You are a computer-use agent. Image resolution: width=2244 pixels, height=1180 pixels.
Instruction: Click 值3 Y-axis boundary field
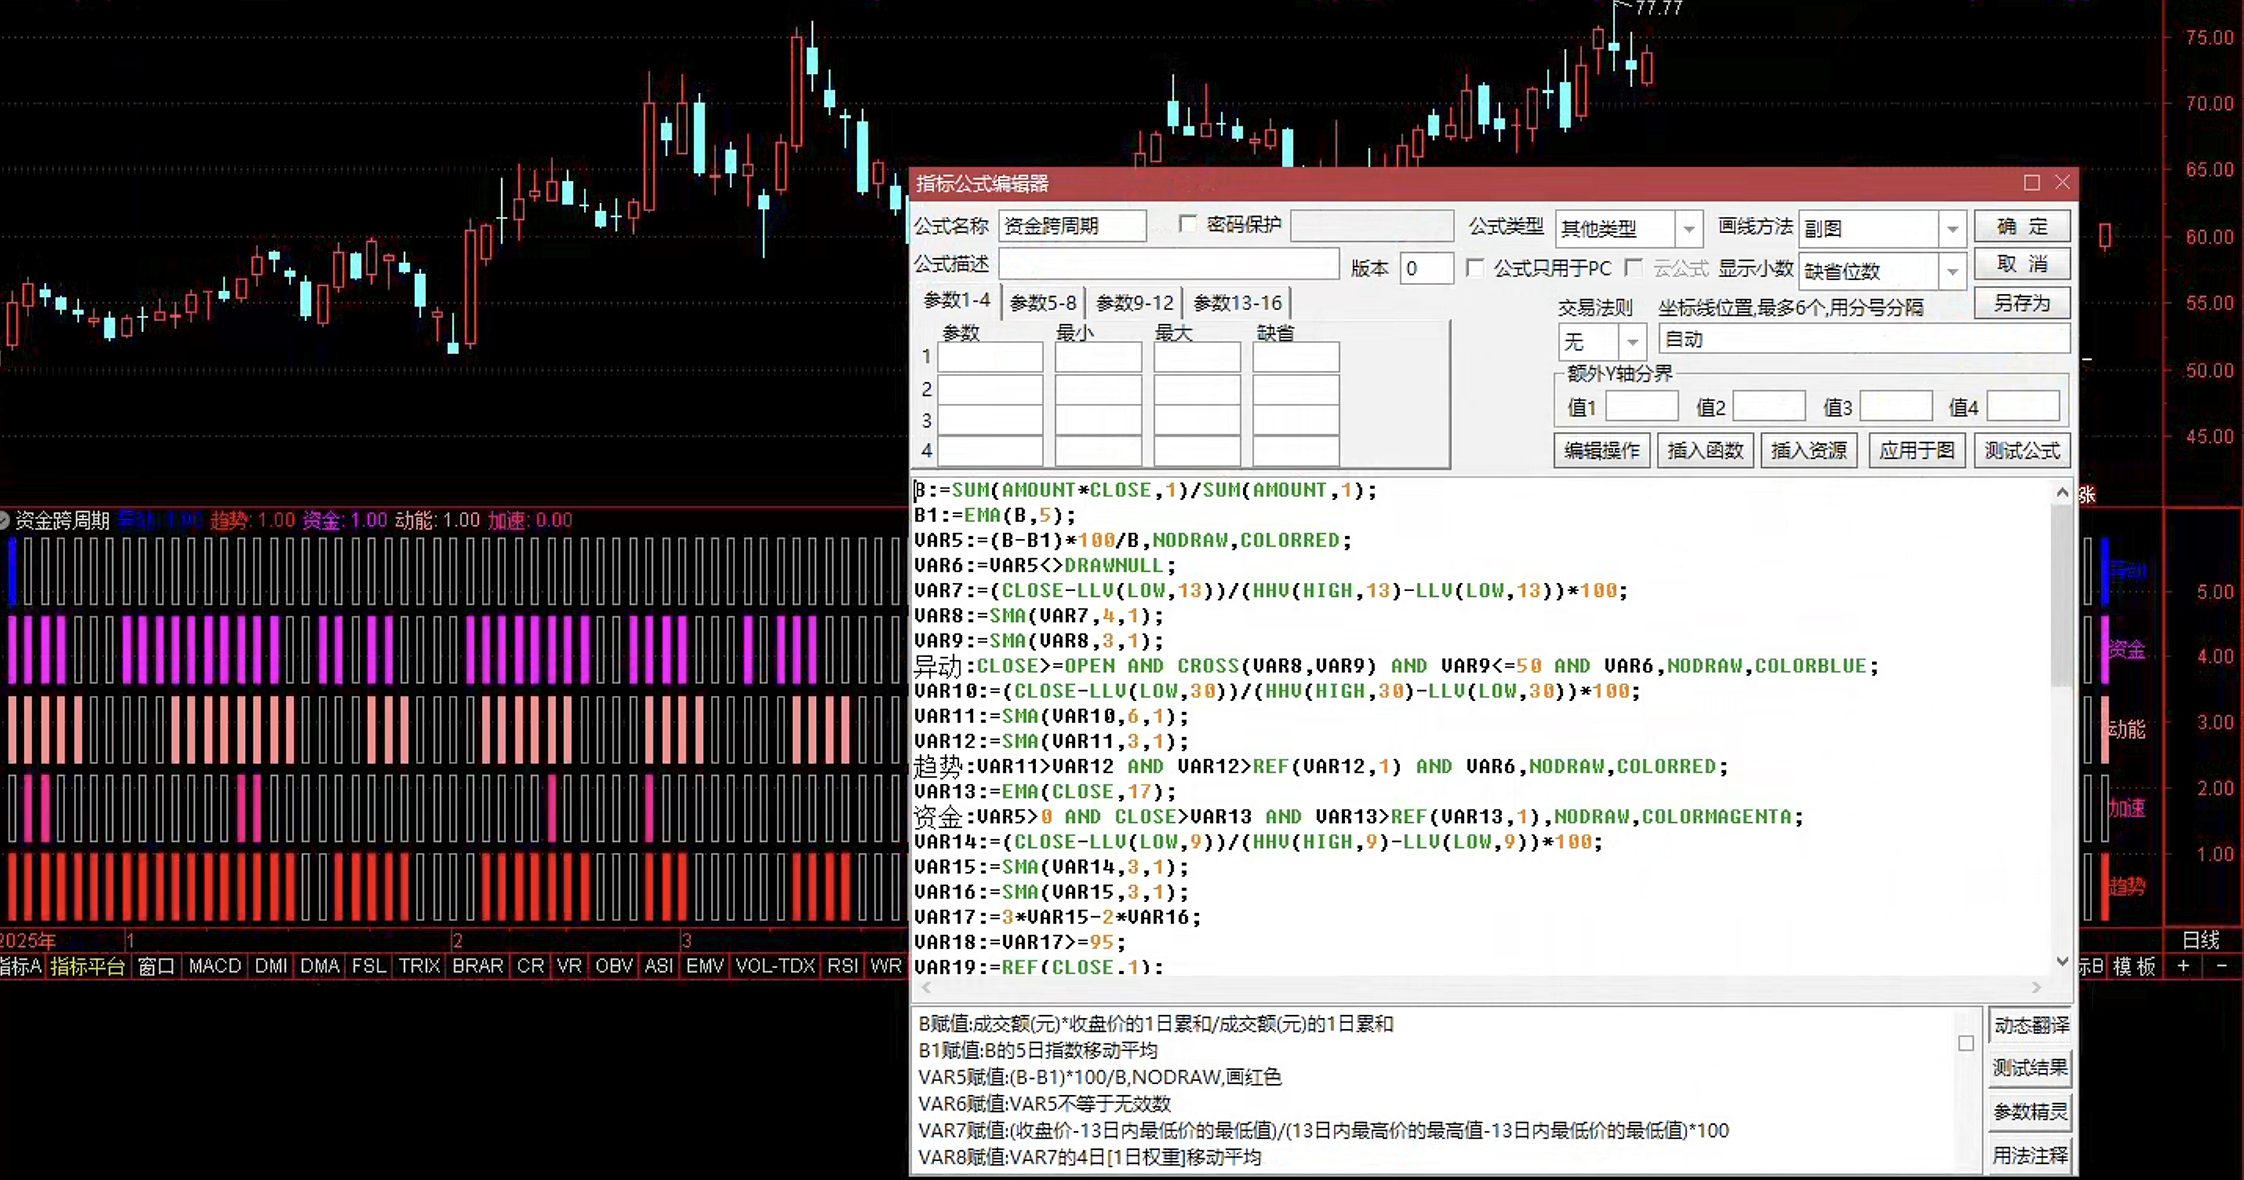(1895, 406)
